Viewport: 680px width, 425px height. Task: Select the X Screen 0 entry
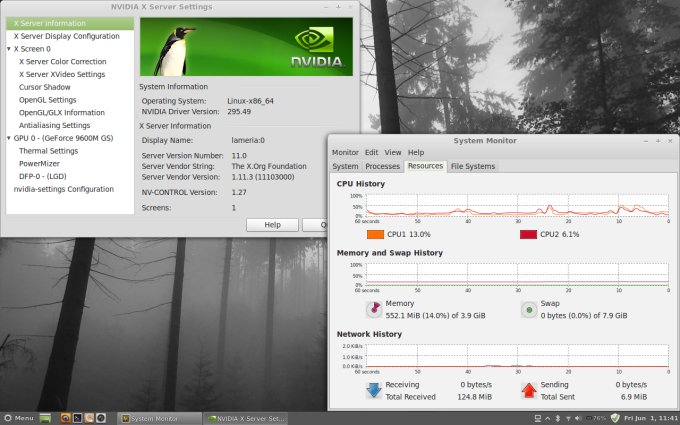32,49
